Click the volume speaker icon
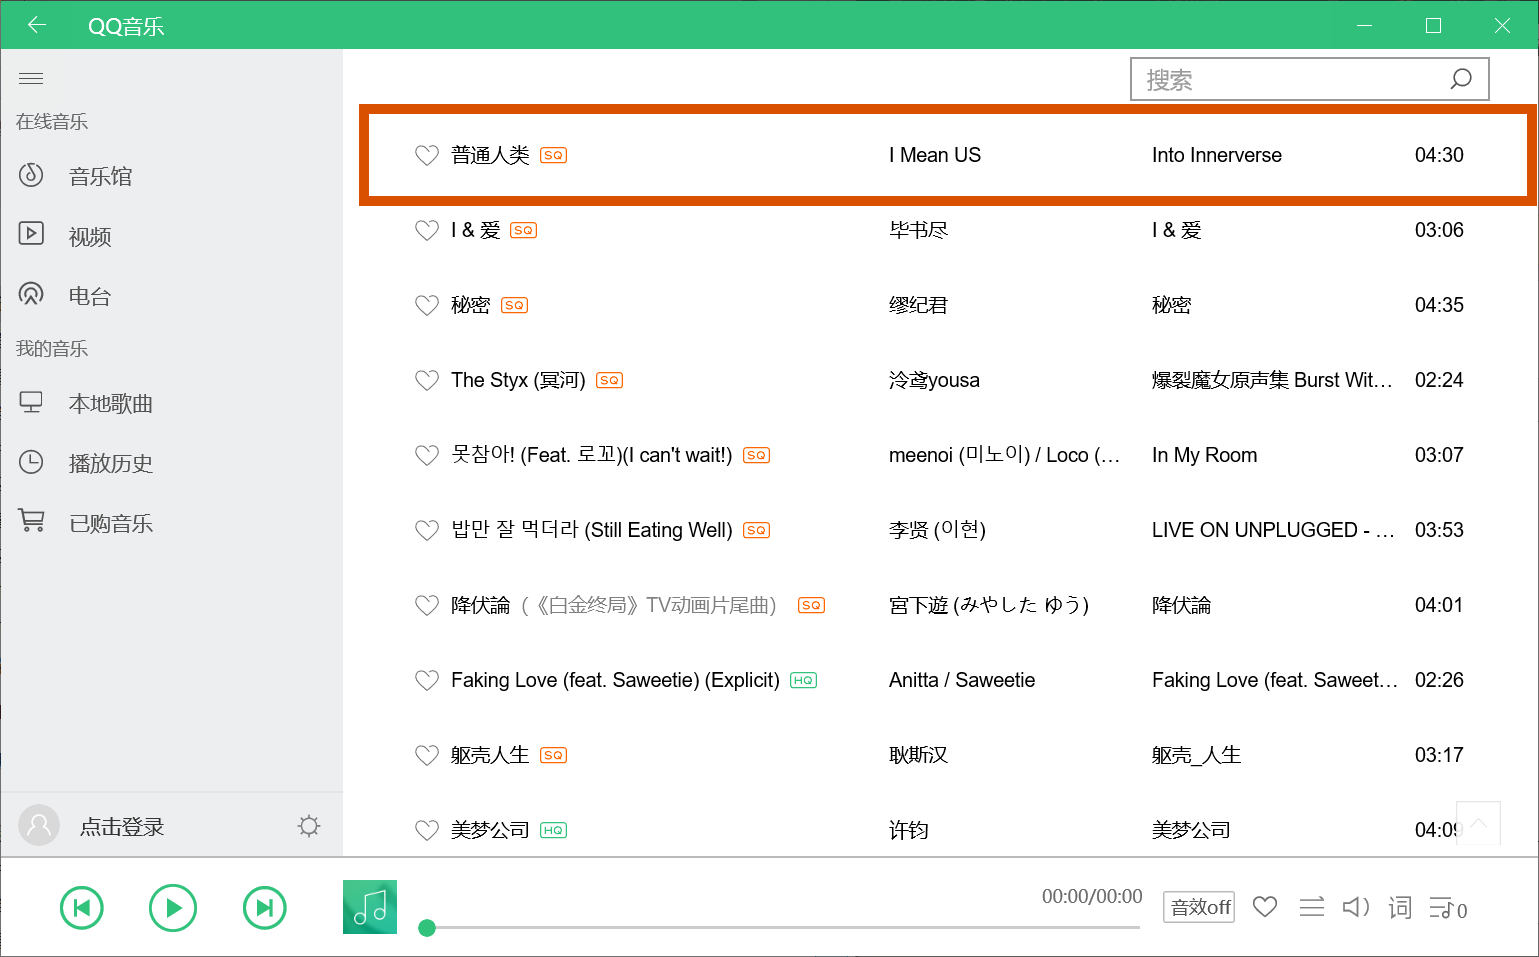The image size is (1539, 957). point(1355,907)
